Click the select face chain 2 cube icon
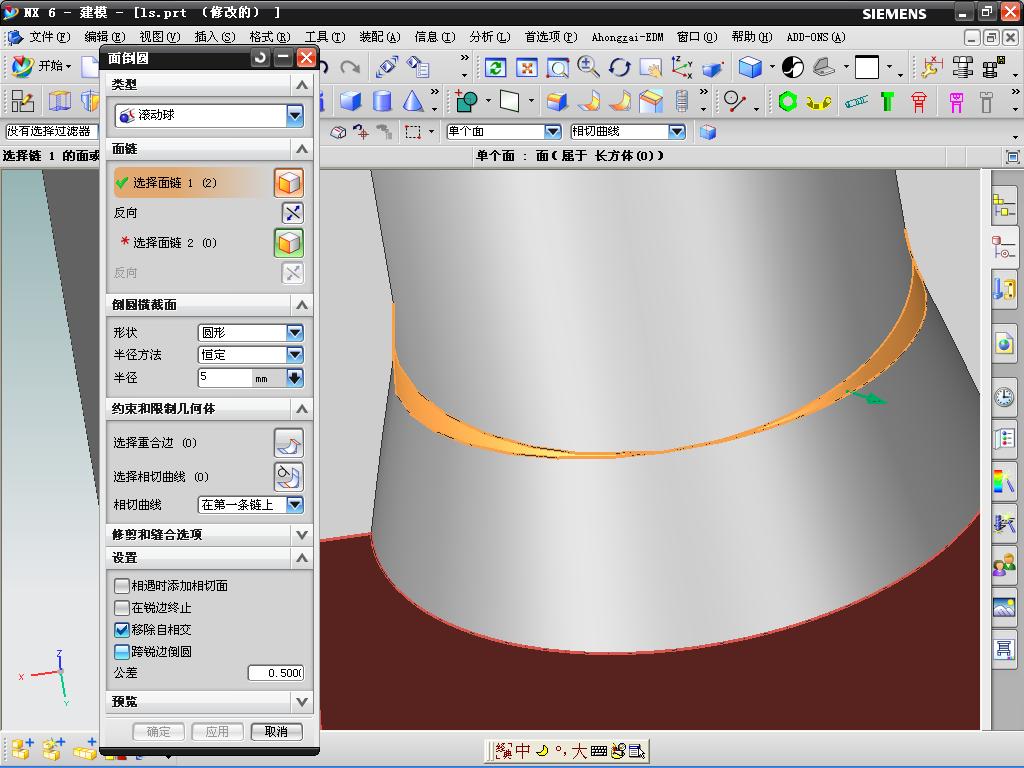The image size is (1024, 768). point(289,243)
